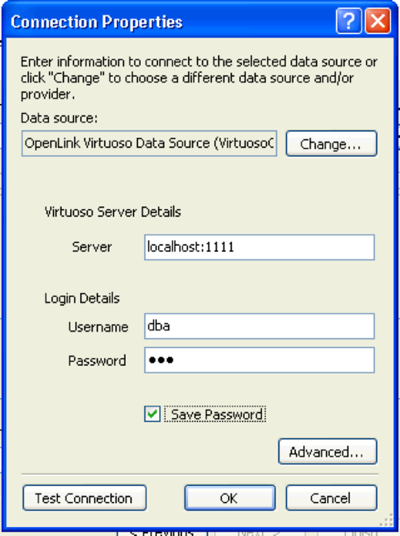This screenshot has height=536, width=400.
Task: Click the resize grip in dialog corner
Action: pyautogui.click(x=386, y=520)
